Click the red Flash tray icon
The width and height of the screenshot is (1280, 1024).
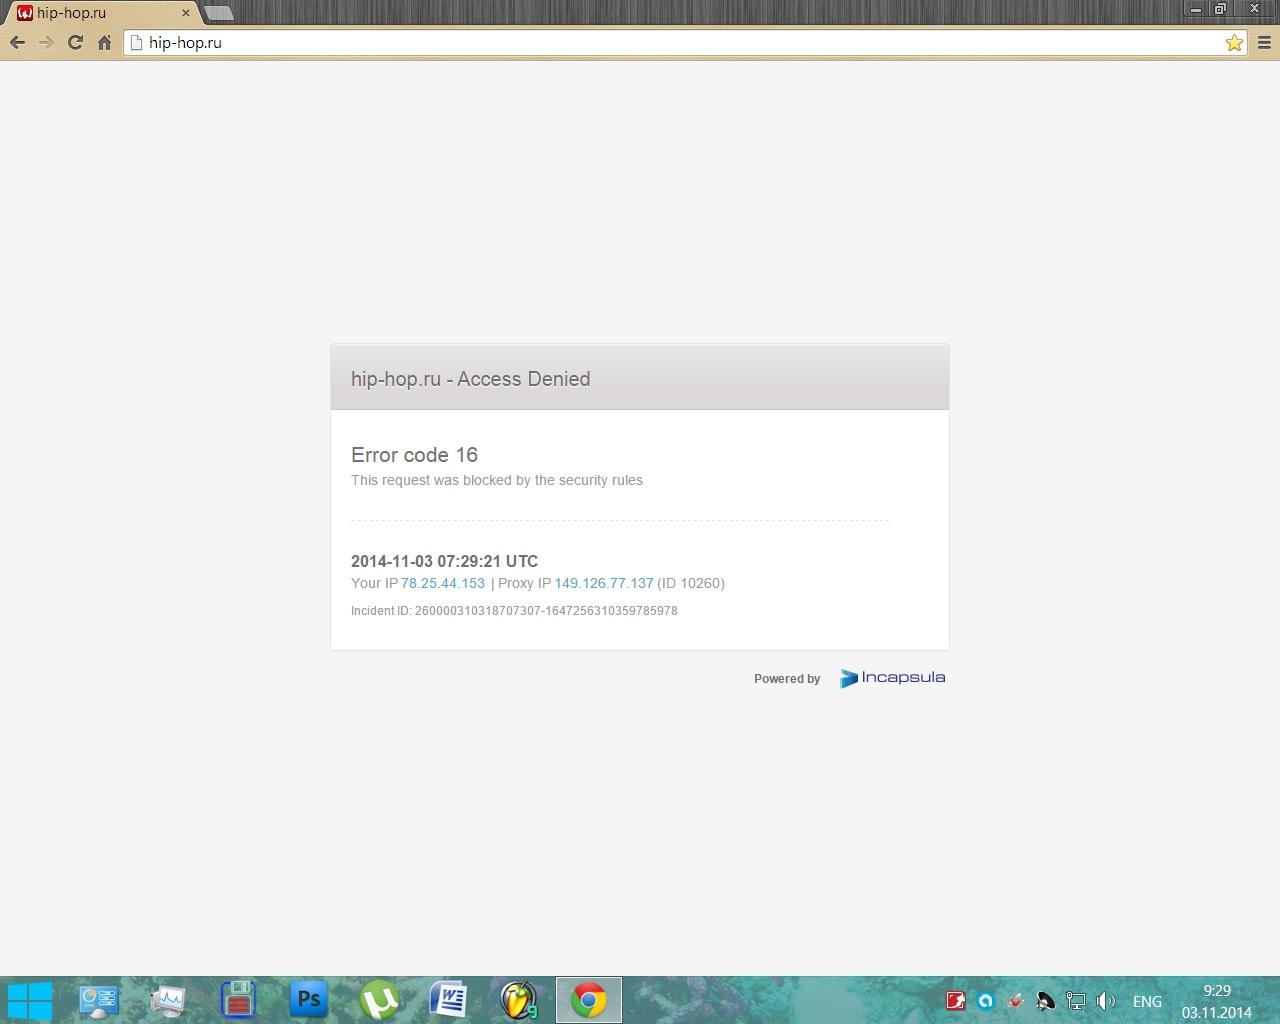point(955,1001)
